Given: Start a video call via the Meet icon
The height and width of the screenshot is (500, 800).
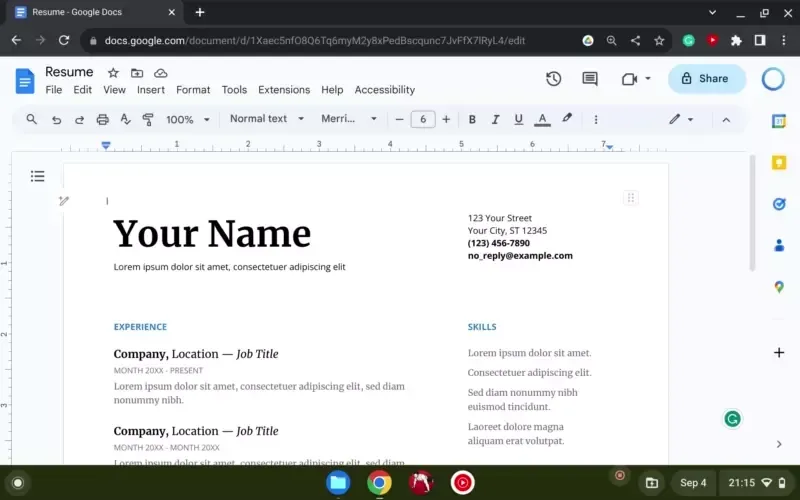Looking at the screenshot, I should click(x=629, y=79).
